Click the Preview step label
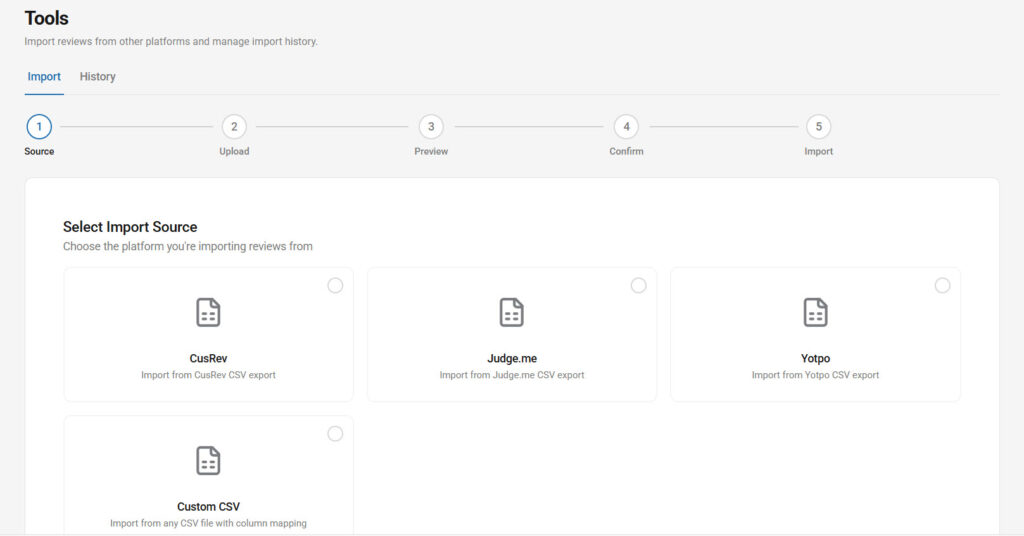Image resolution: width=1024 pixels, height=536 pixels. coord(431,151)
